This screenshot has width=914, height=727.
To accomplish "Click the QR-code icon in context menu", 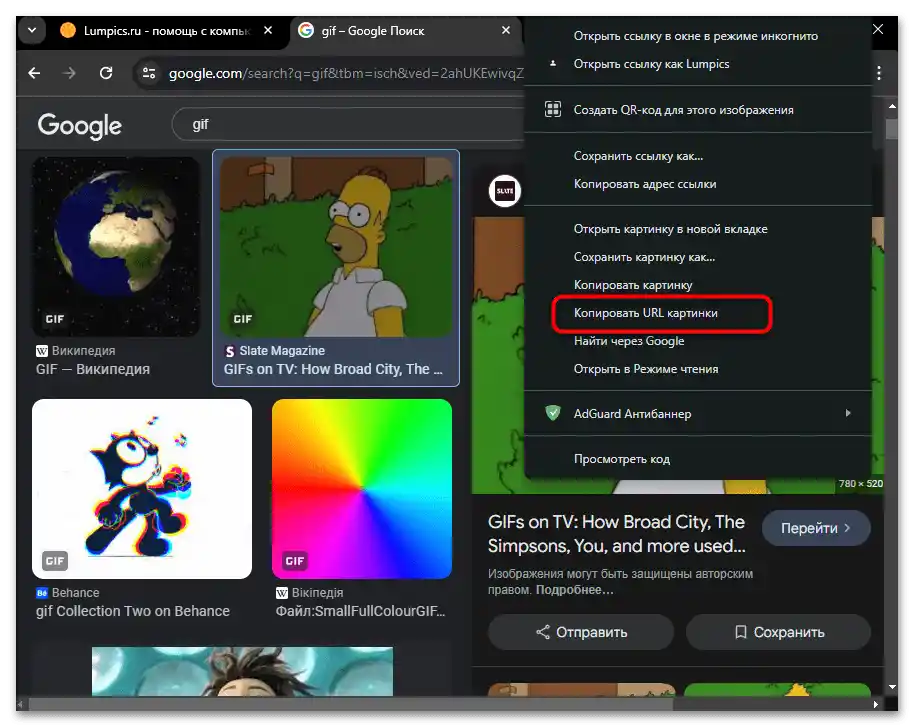I will (x=553, y=109).
